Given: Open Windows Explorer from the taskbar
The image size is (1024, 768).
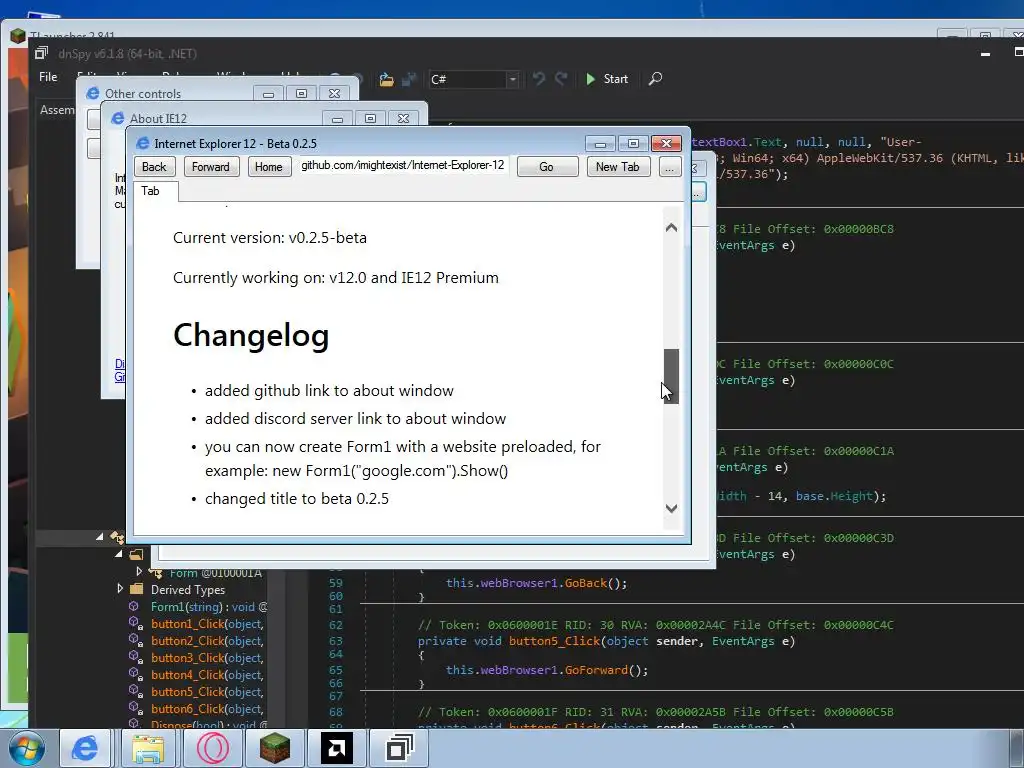Looking at the screenshot, I should pos(148,748).
